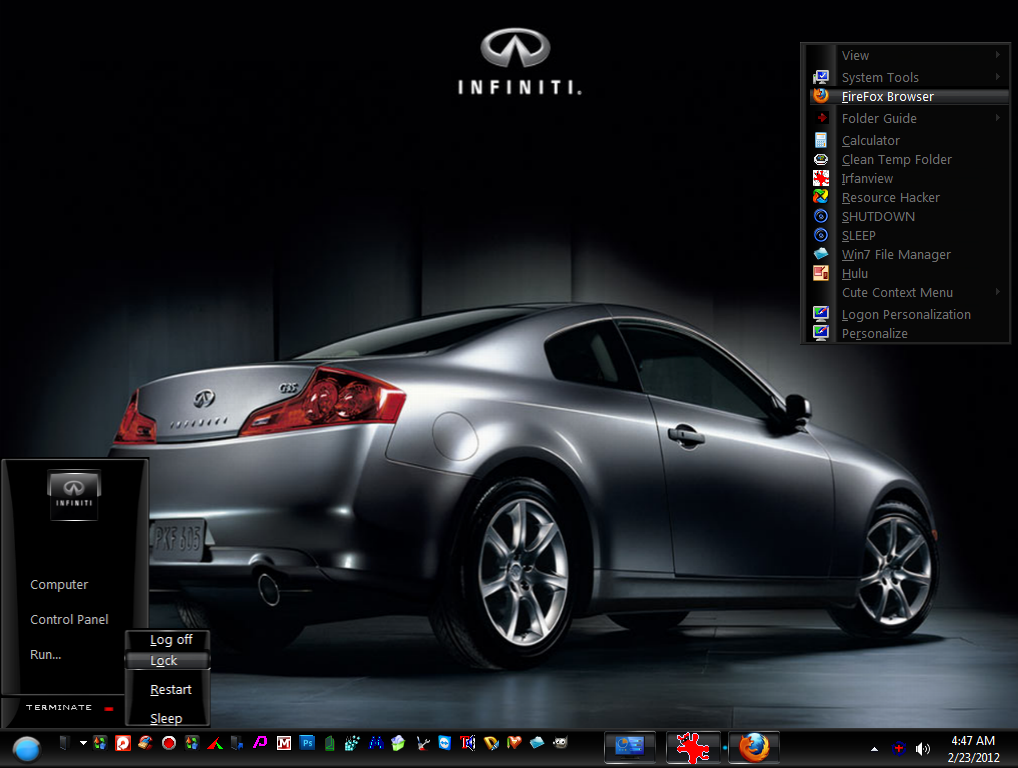Open the red M icon in taskbar

[284, 743]
